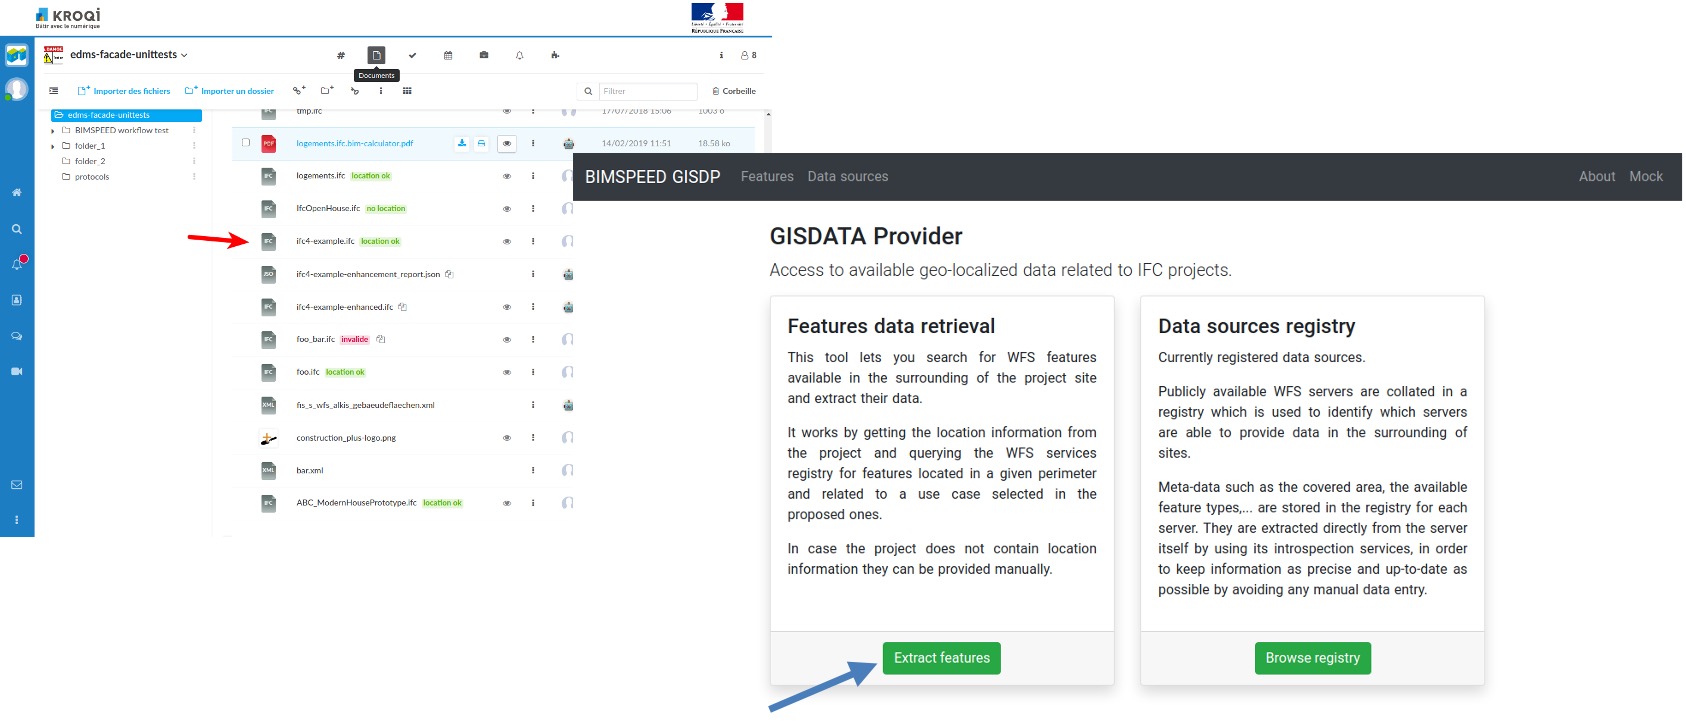Open chat bubbles icon in blue sidebar
This screenshot has width=1686, height=728.
[x=17, y=336]
